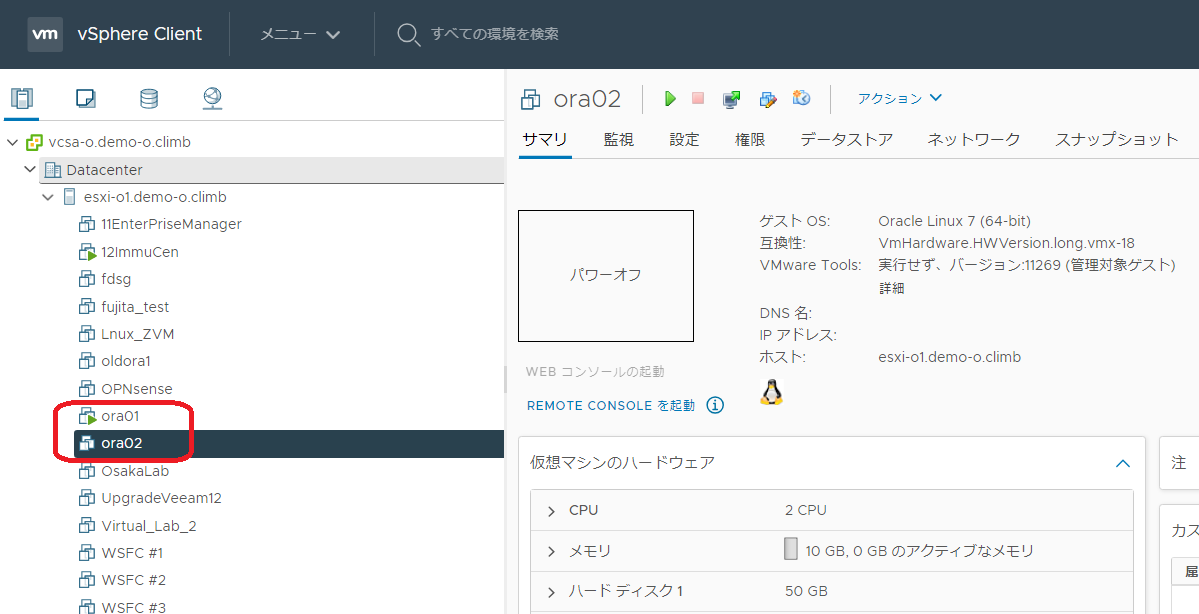Switch to Storage view icon
Image resolution: width=1199 pixels, height=614 pixels.
(x=149, y=98)
